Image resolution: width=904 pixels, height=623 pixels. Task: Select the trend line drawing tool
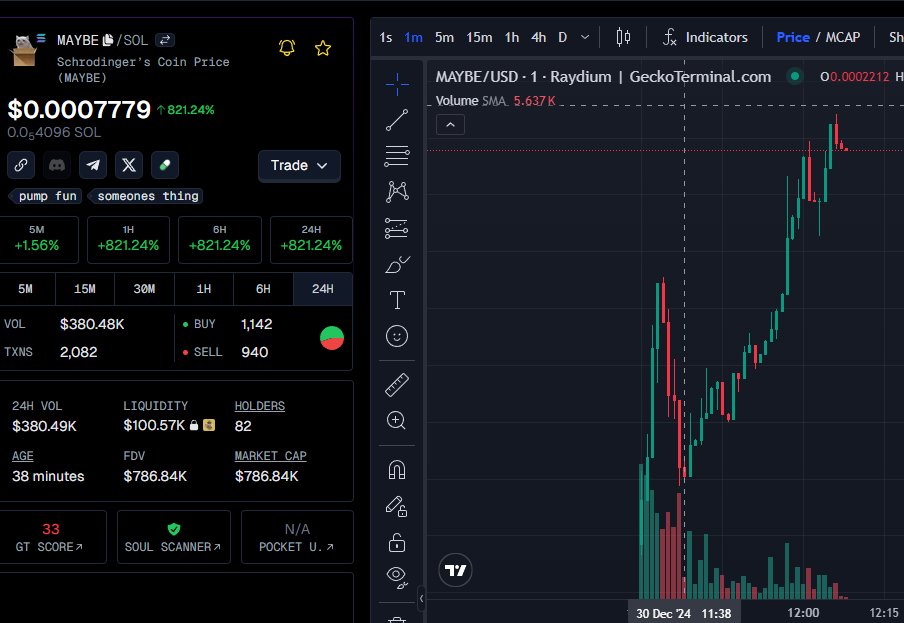click(397, 120)
